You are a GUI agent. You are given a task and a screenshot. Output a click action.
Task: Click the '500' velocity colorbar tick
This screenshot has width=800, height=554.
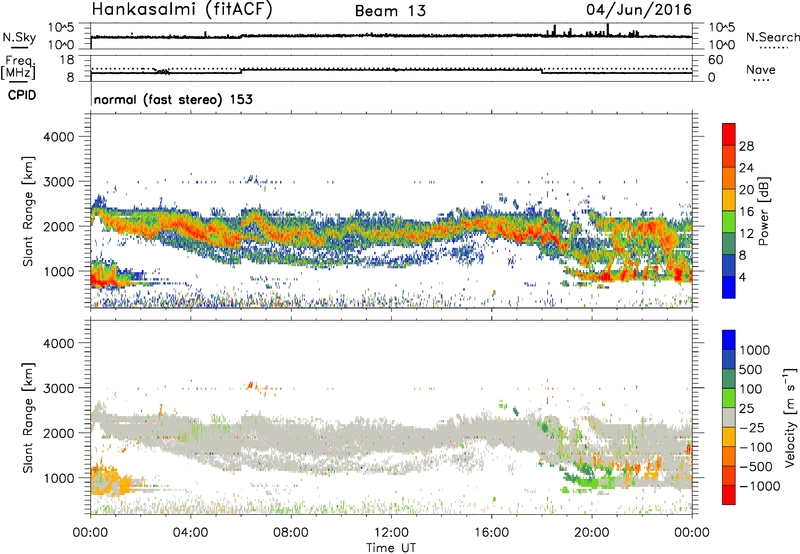[751, 369]
